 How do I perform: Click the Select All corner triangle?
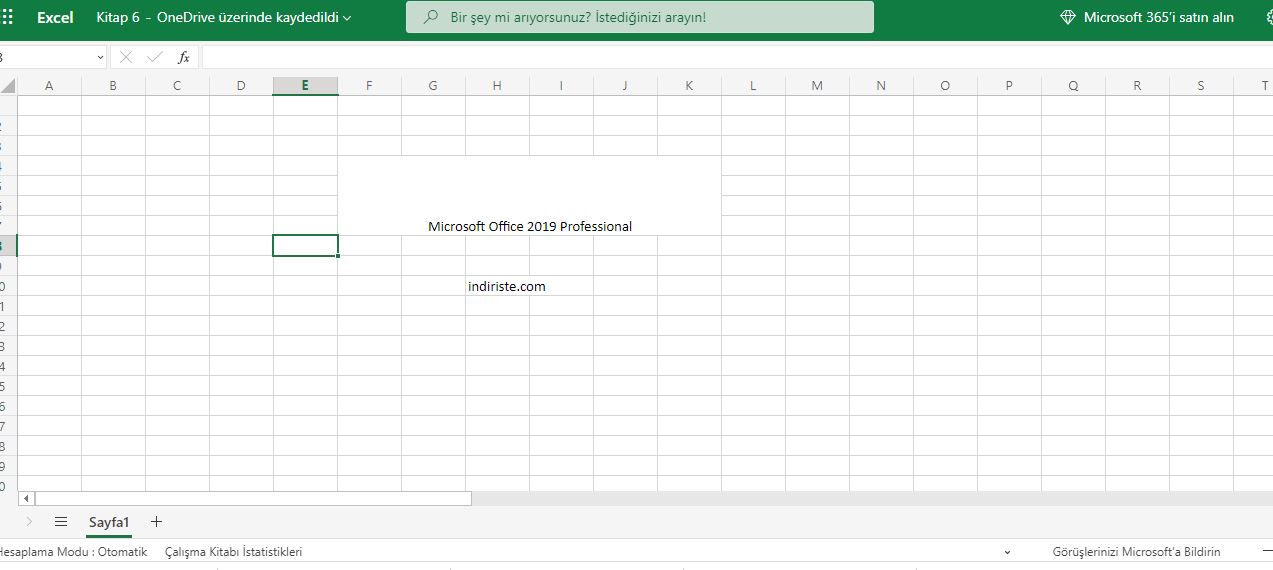8,86
